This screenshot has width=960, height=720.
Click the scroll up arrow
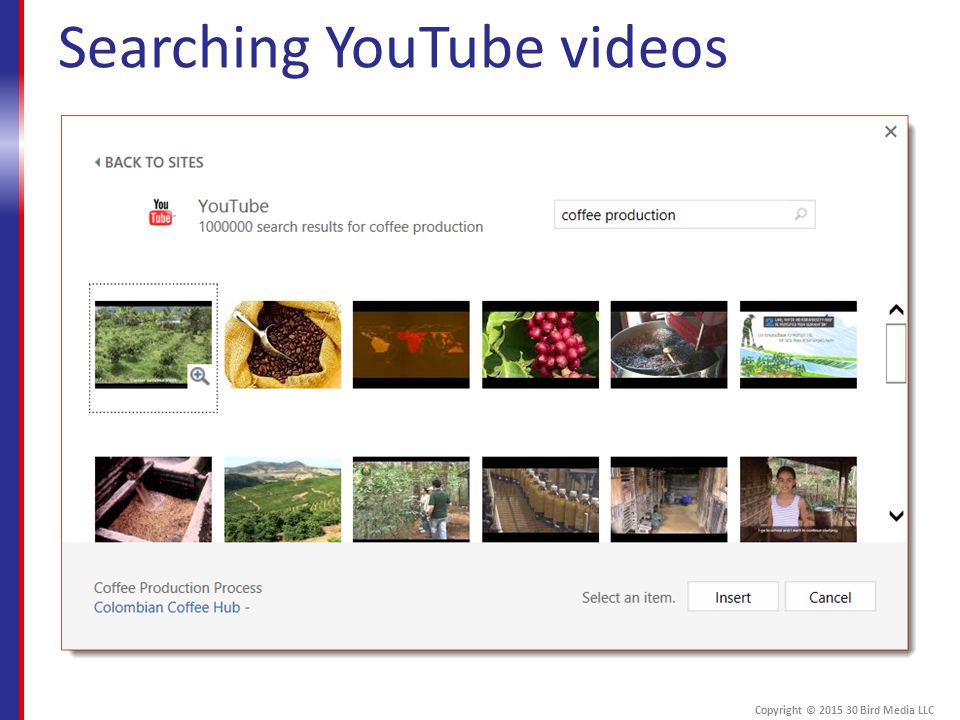pos(896,310)
